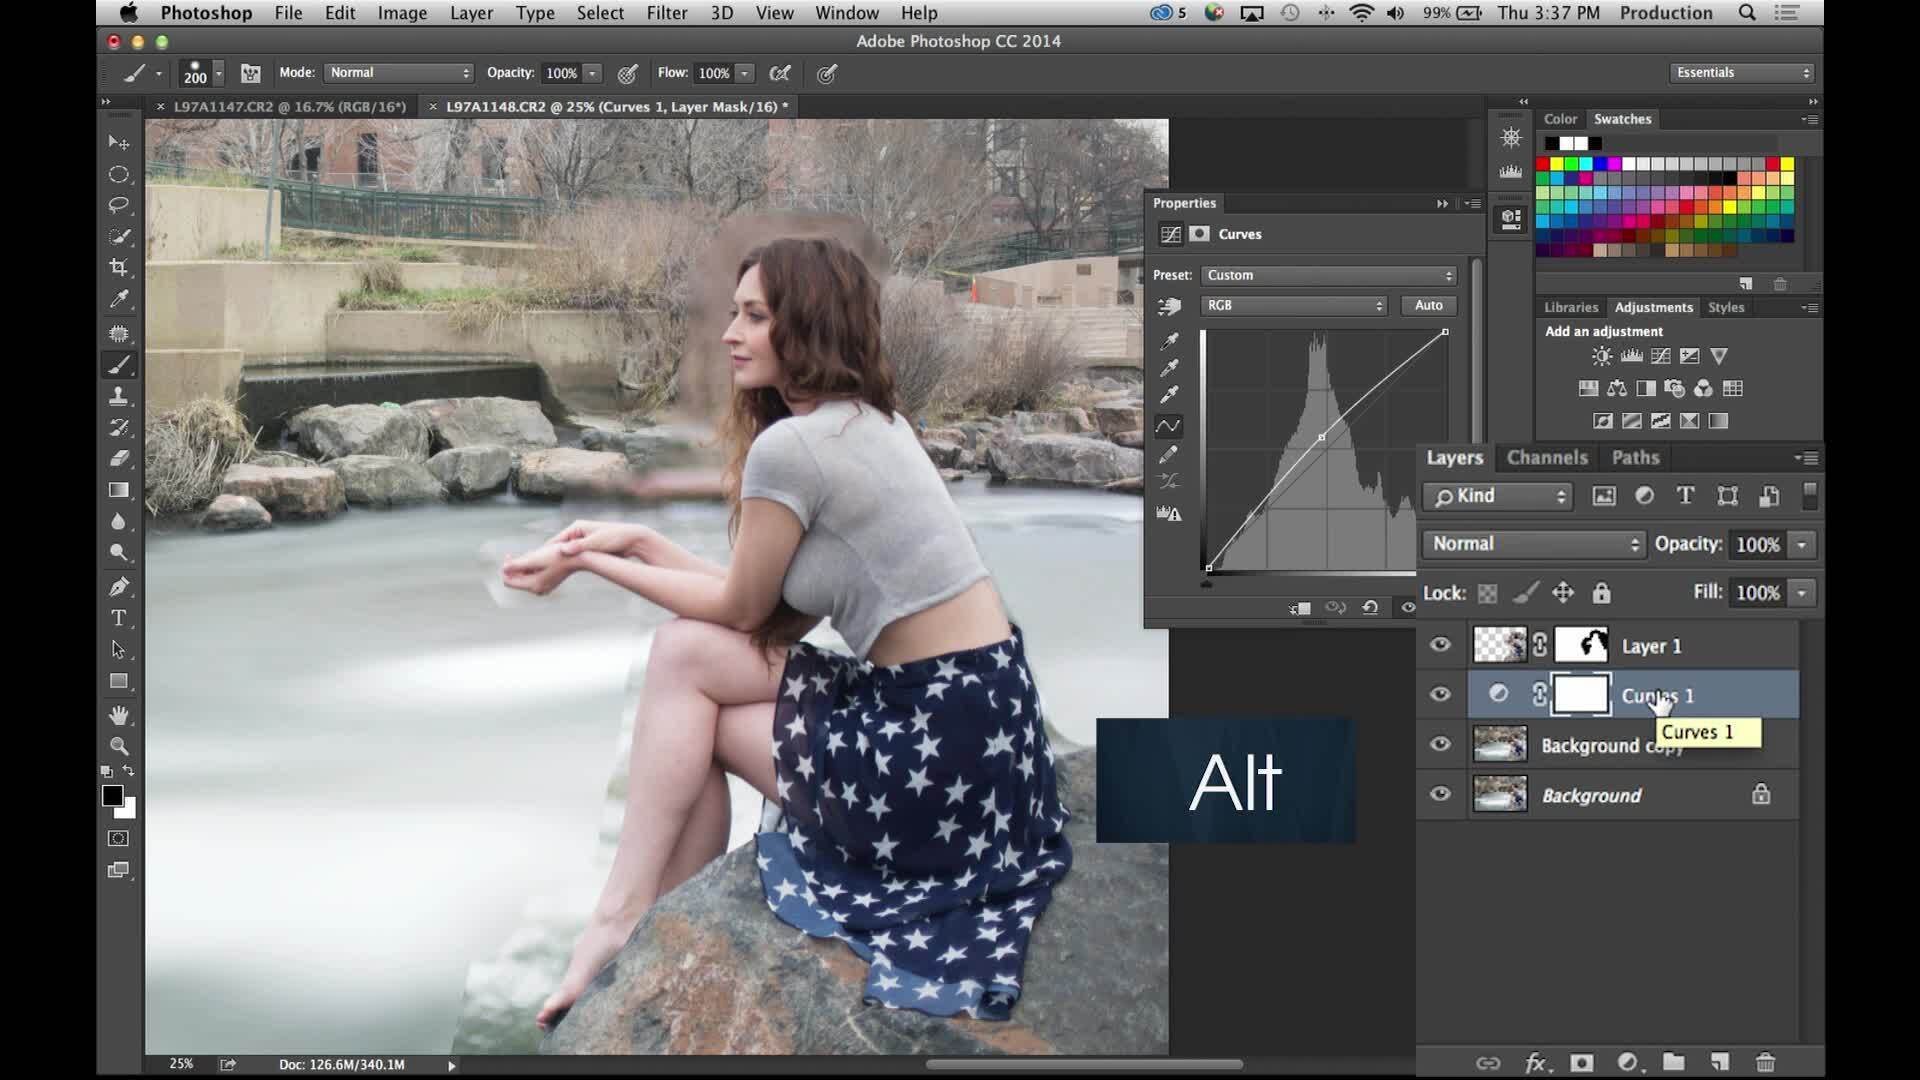Switch to L97A1147.CR2 document tab
1920x1080 pixels.
point(289,106)
